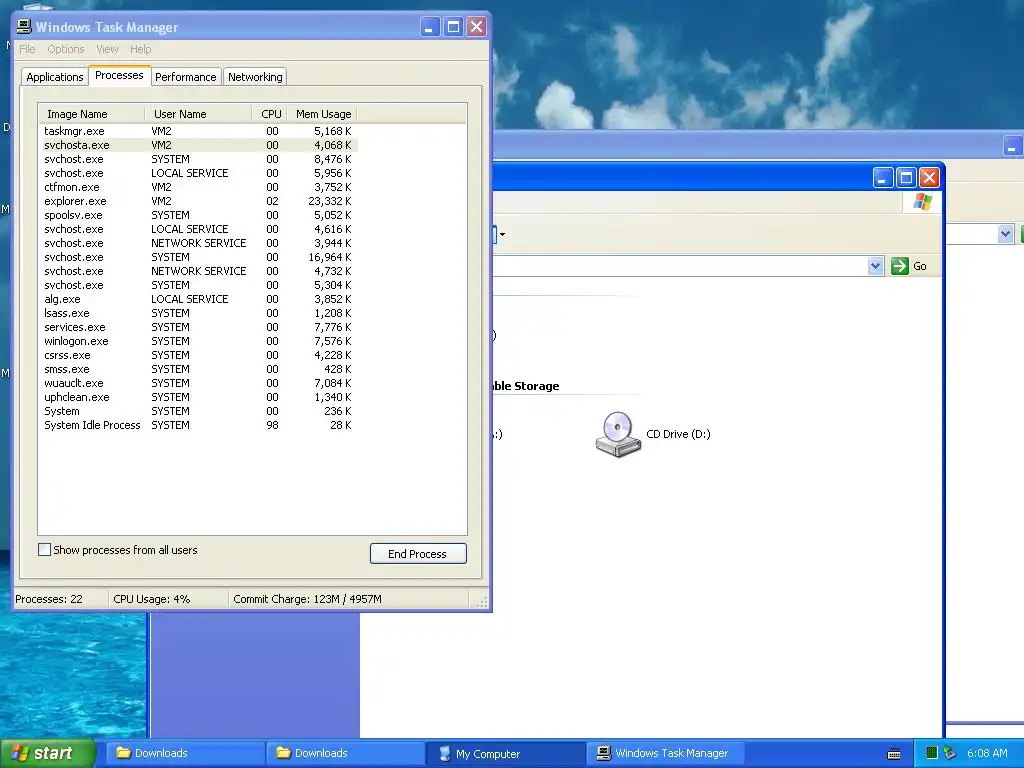Select the Processes tab
The image size is (1024, 768).
point(119,75)
